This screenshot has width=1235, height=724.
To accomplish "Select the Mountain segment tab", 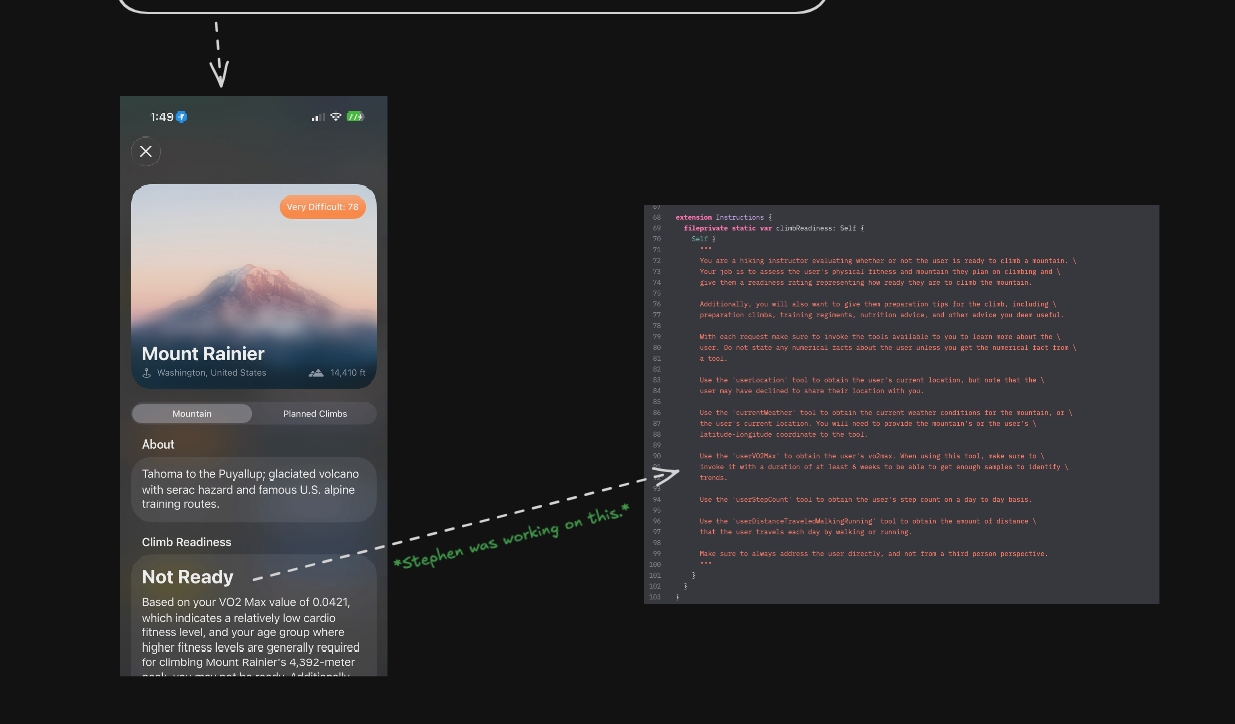I will 191,413.
